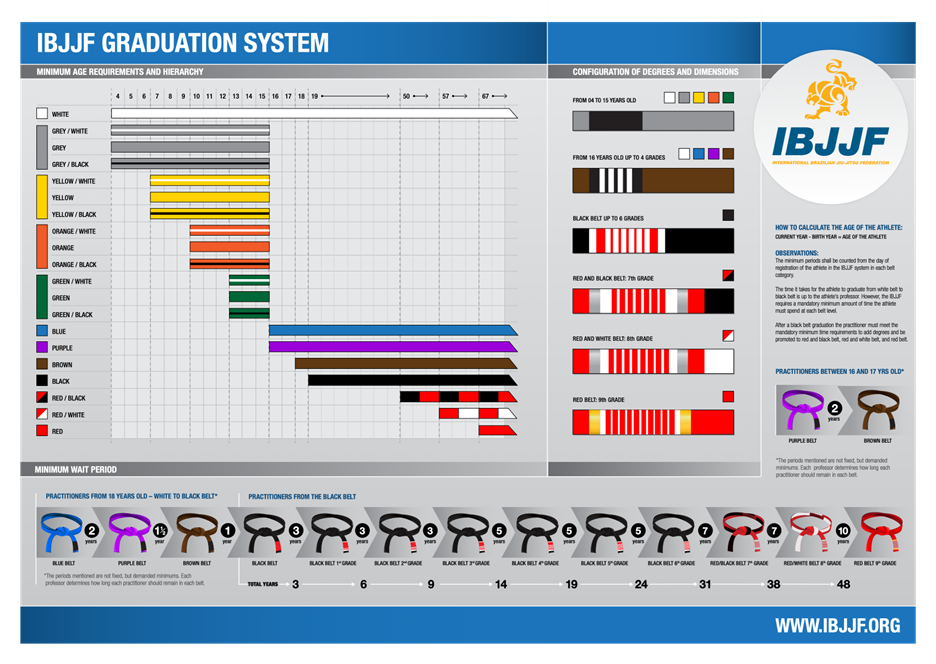Select the purple swatch next to PURPLE label
The width and height of the screenshot is (936, 664).
tap(42, 347)
